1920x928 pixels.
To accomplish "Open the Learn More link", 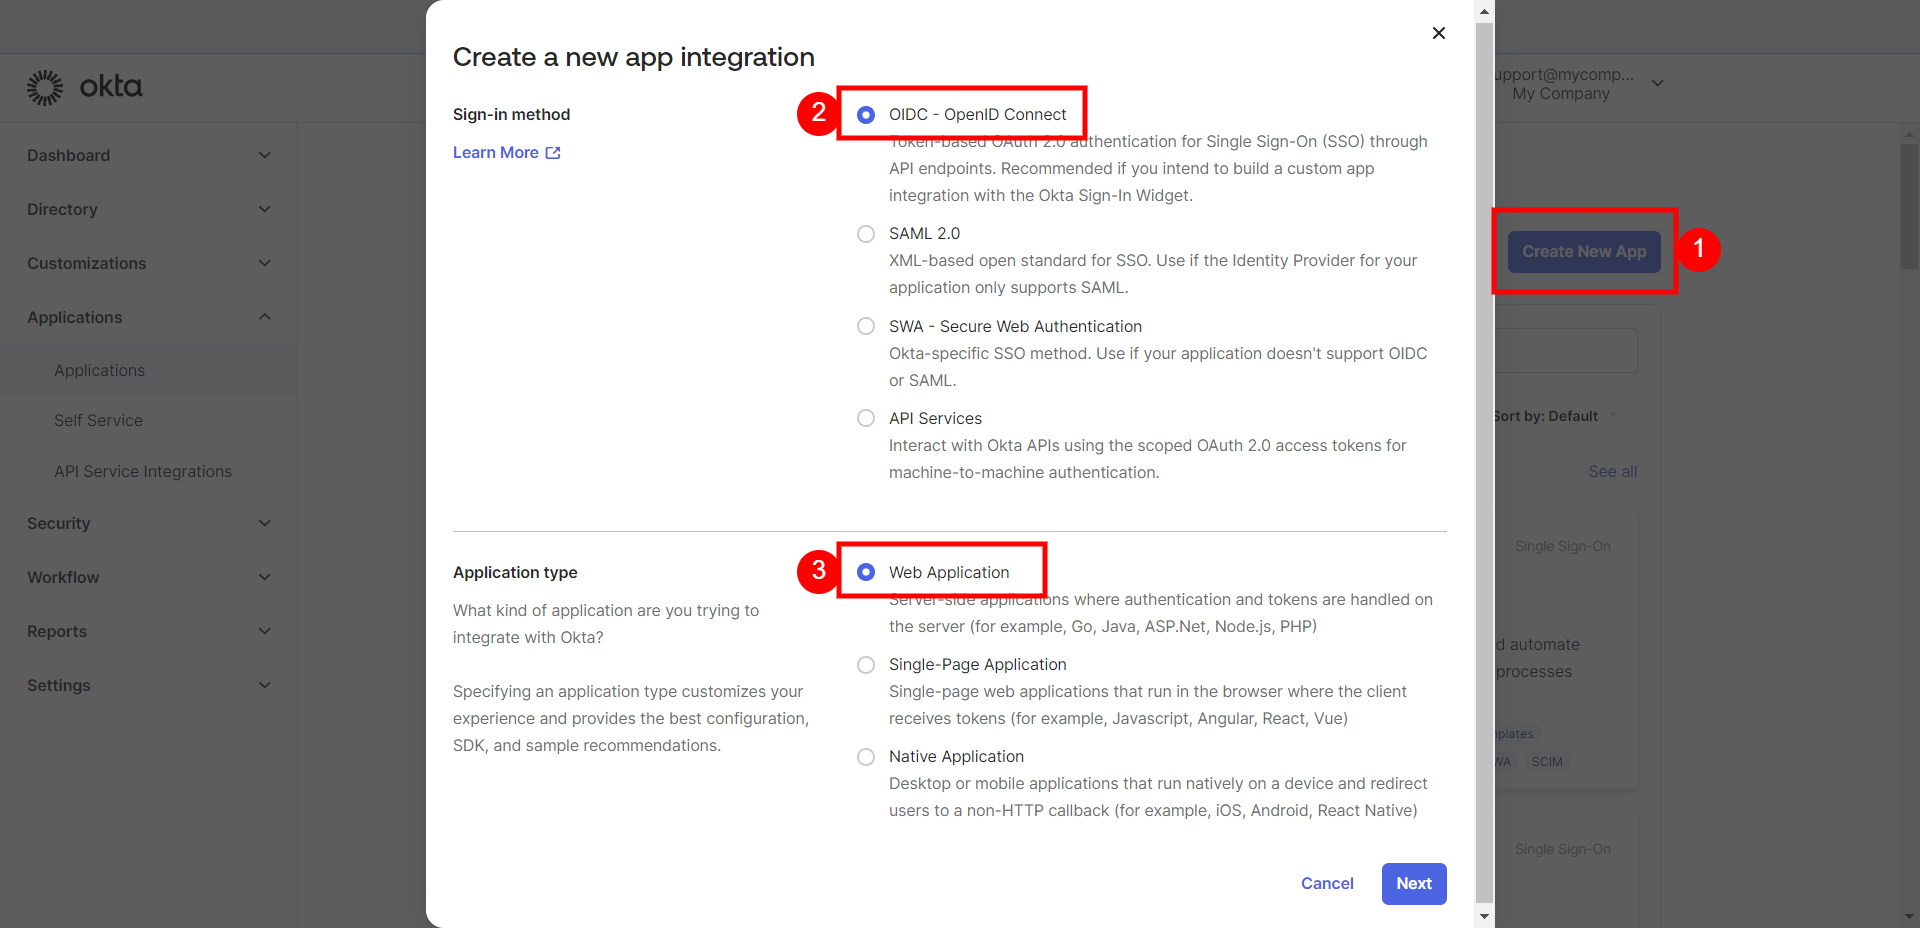I will [496, 153].
